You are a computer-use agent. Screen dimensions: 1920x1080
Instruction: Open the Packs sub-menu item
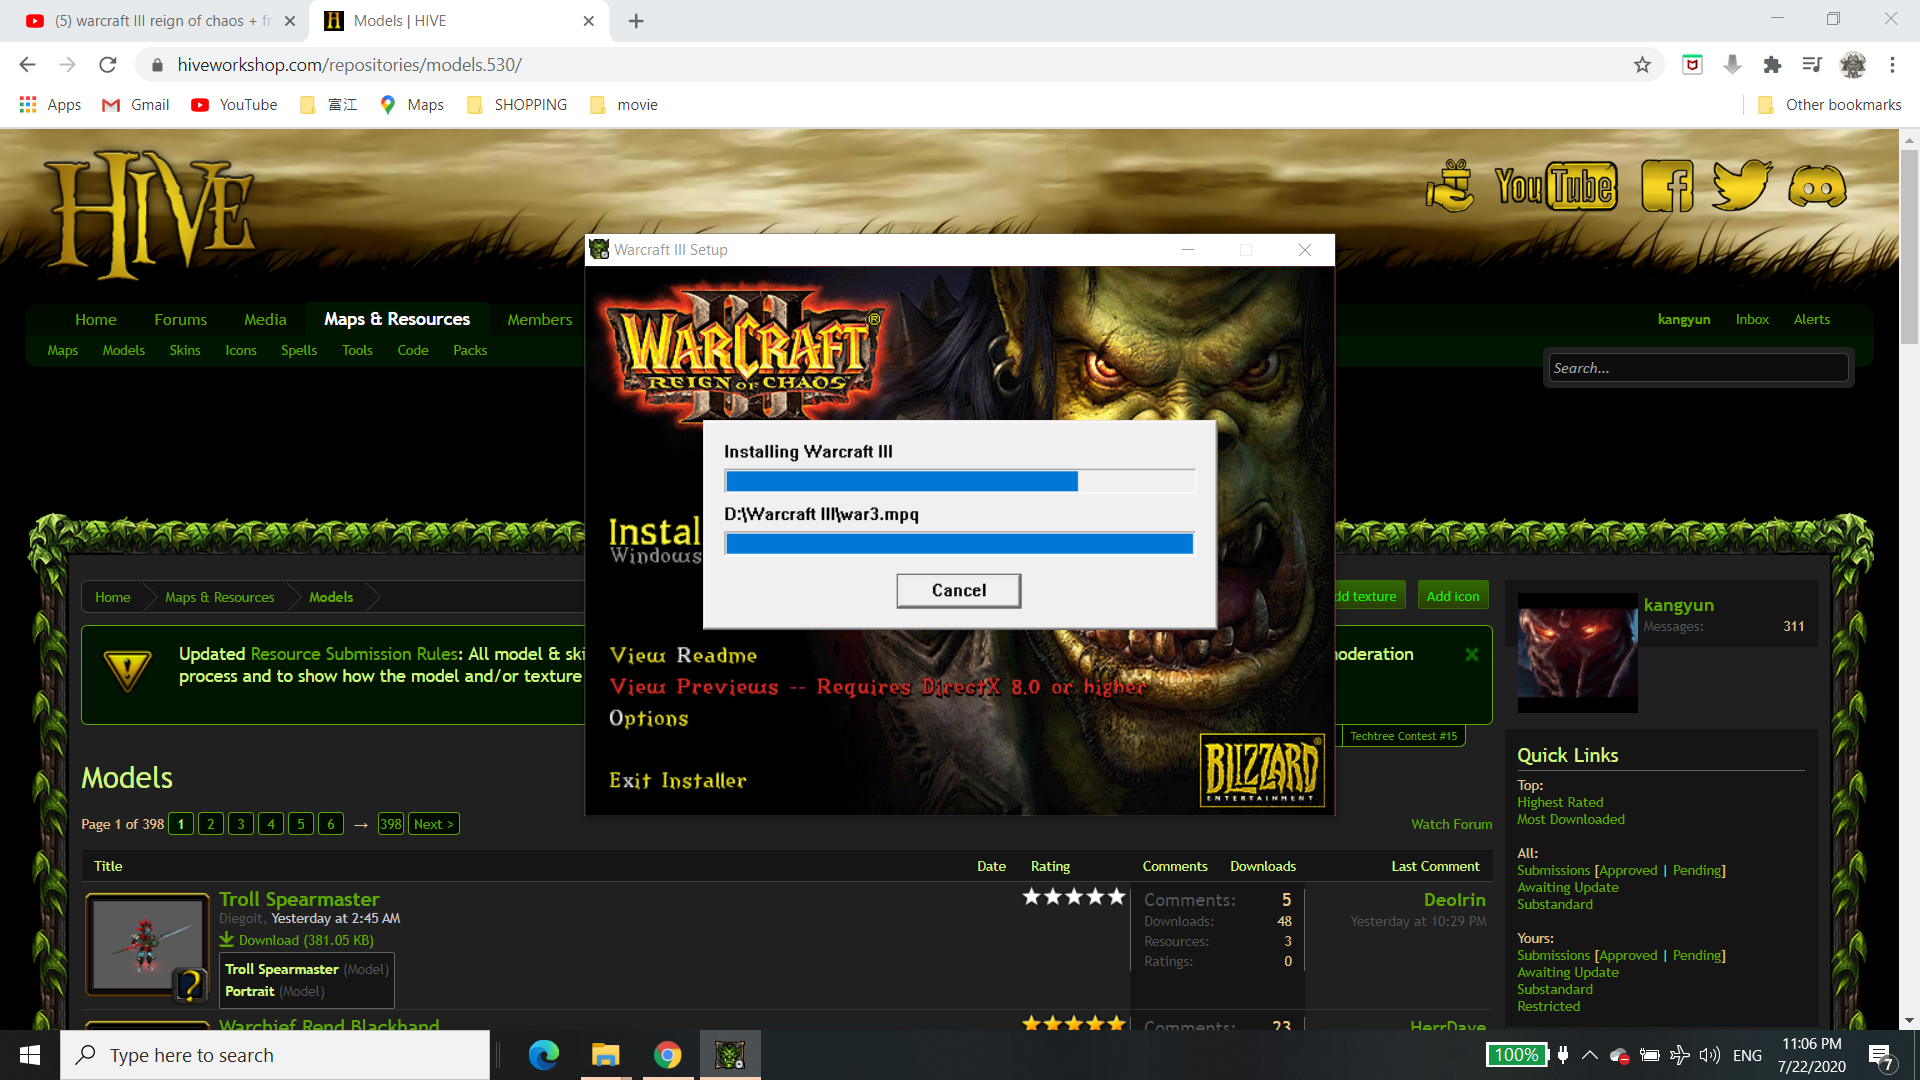[470, 350]
